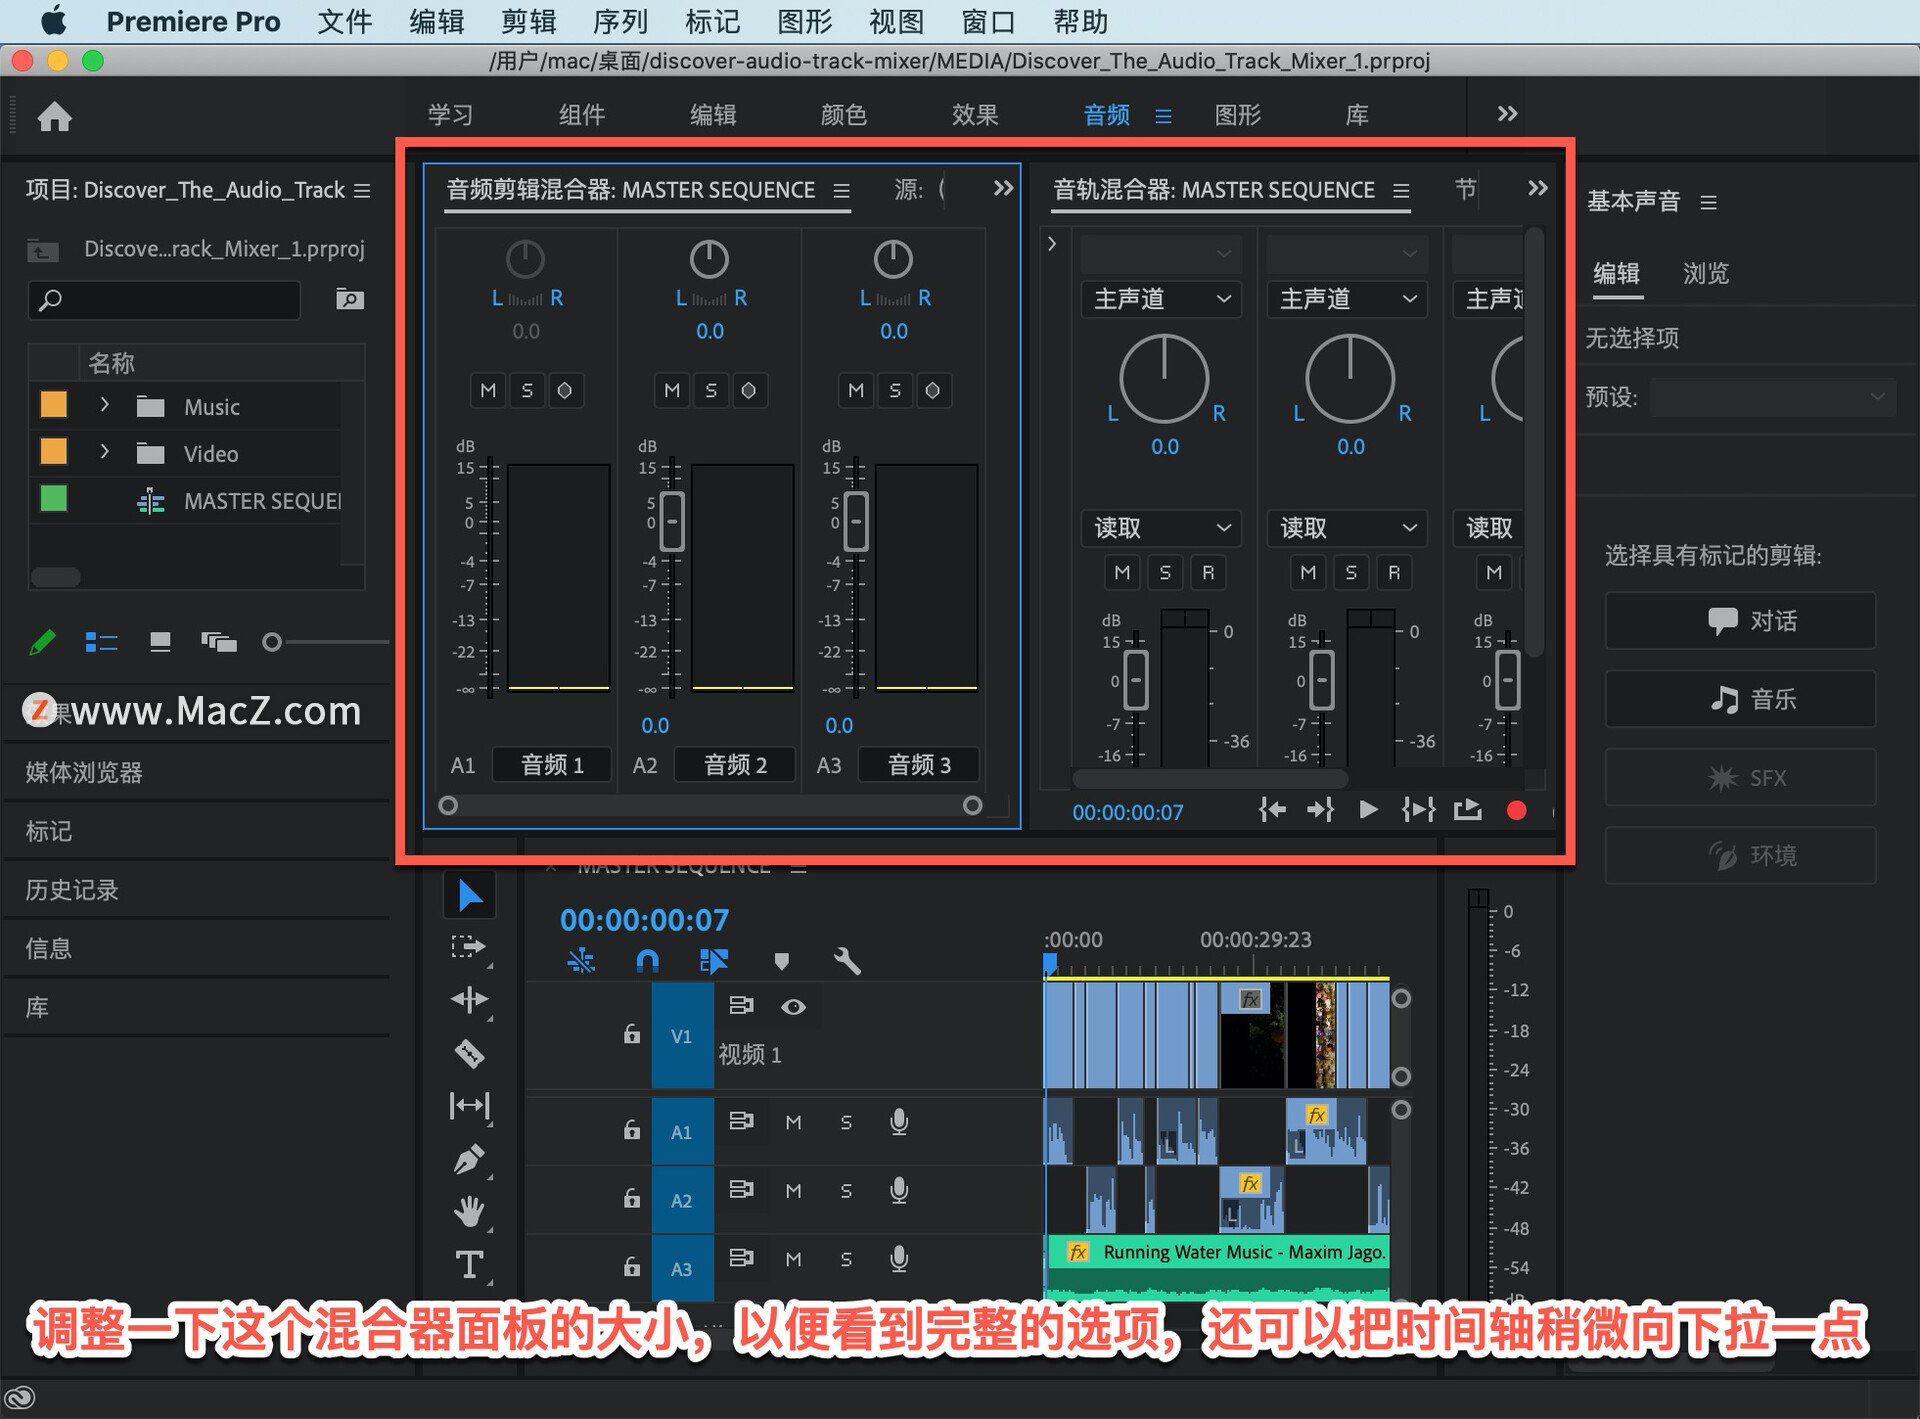The width and height of the screenshot is (1920, 1419).
Task: Expand the Music bin
Action: pyautogui.click(x=104, y=405)
